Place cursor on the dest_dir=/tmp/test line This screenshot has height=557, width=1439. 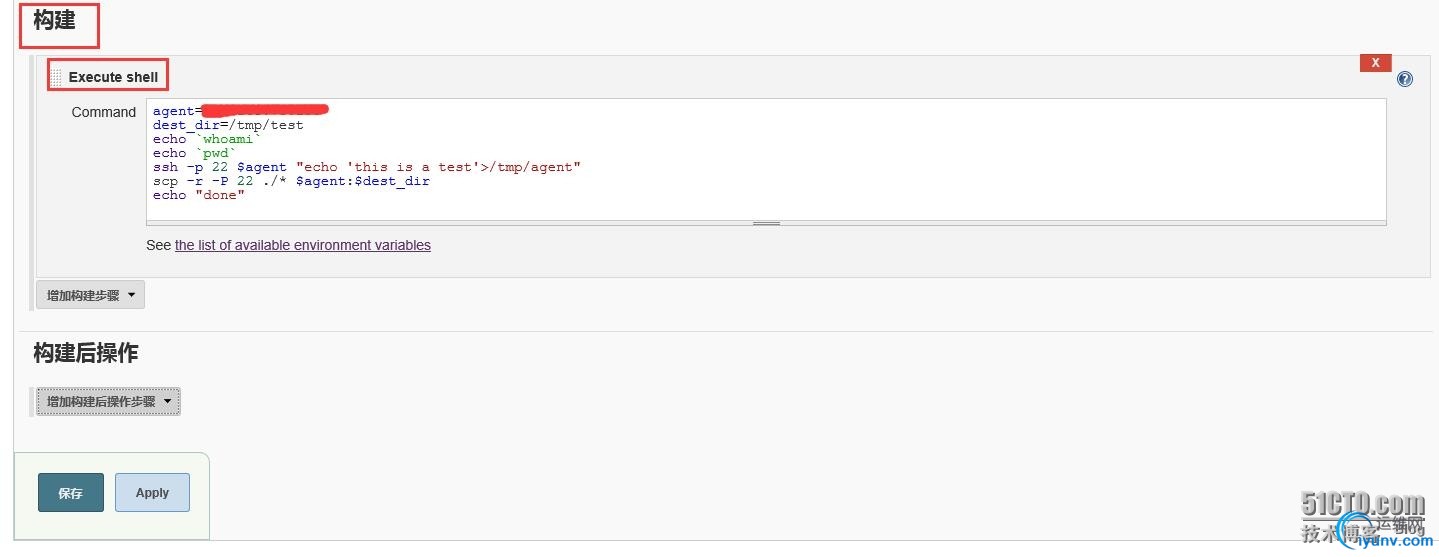coord(228,125)
